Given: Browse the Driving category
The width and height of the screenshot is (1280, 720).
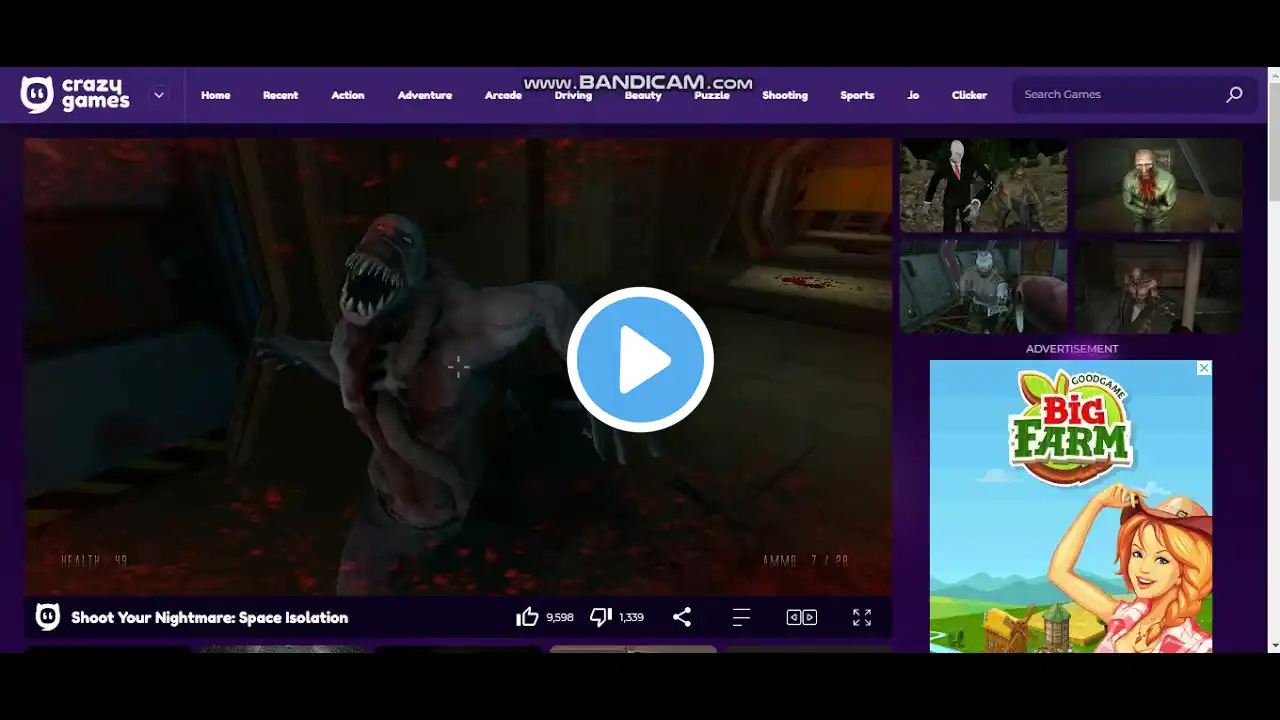Looking at the screenshot, I should [573, 95].
